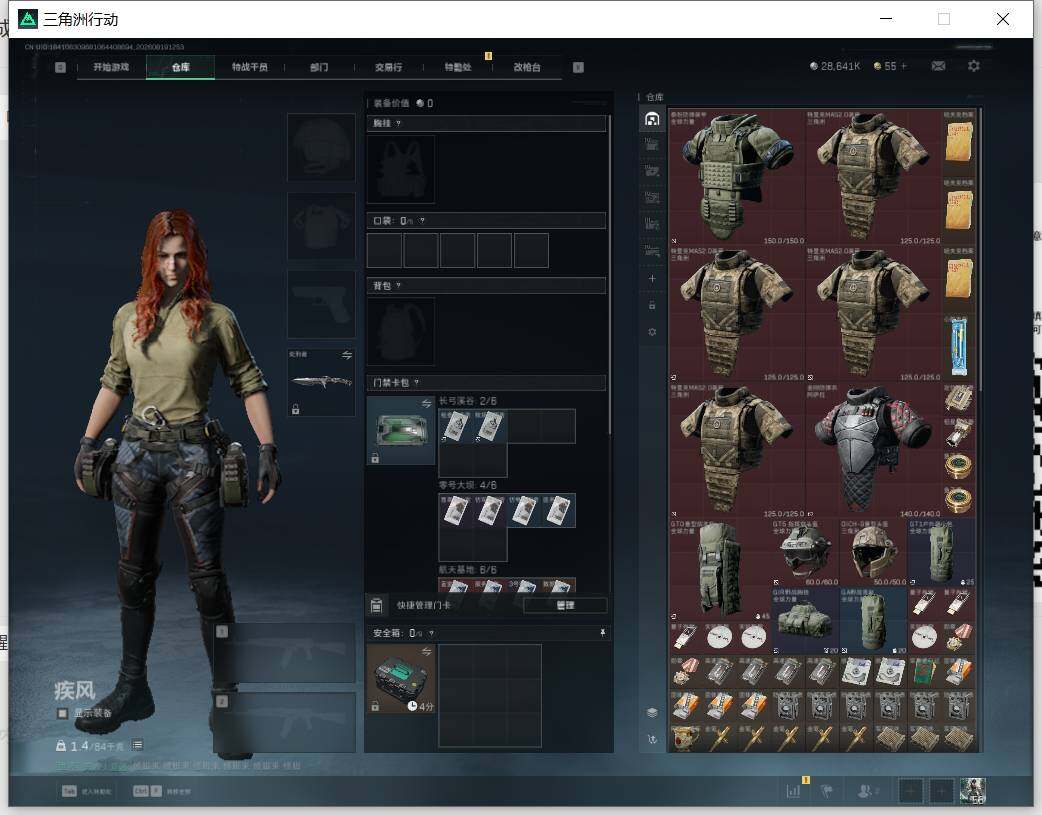This screenshot has height=815, width=1042.
Task: Switch to the 开始游戏 tab
Action: 111,67
